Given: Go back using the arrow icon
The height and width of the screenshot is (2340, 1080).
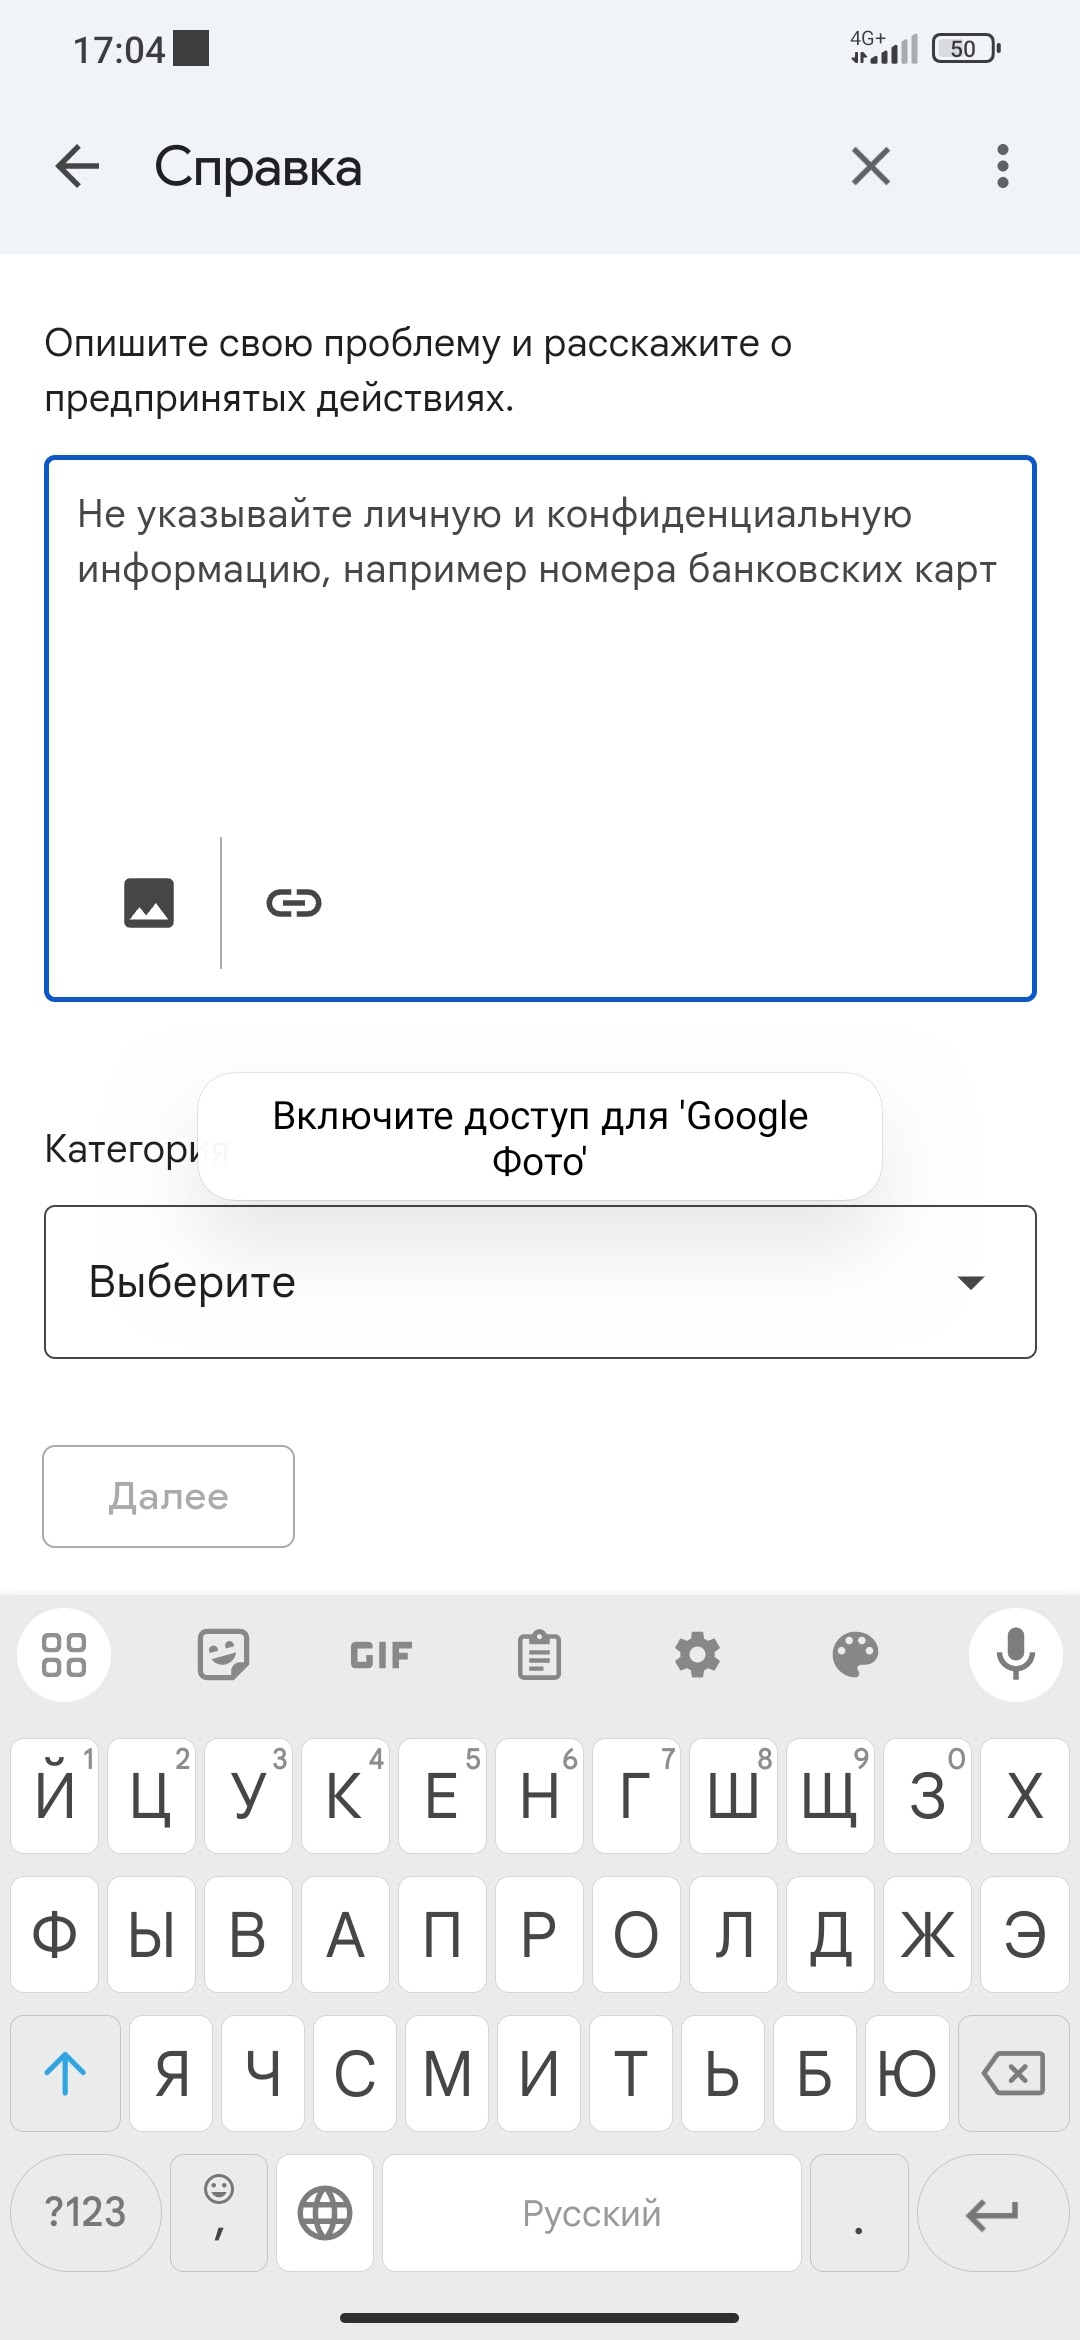Looking at the screenshot, I should [77, 166].
